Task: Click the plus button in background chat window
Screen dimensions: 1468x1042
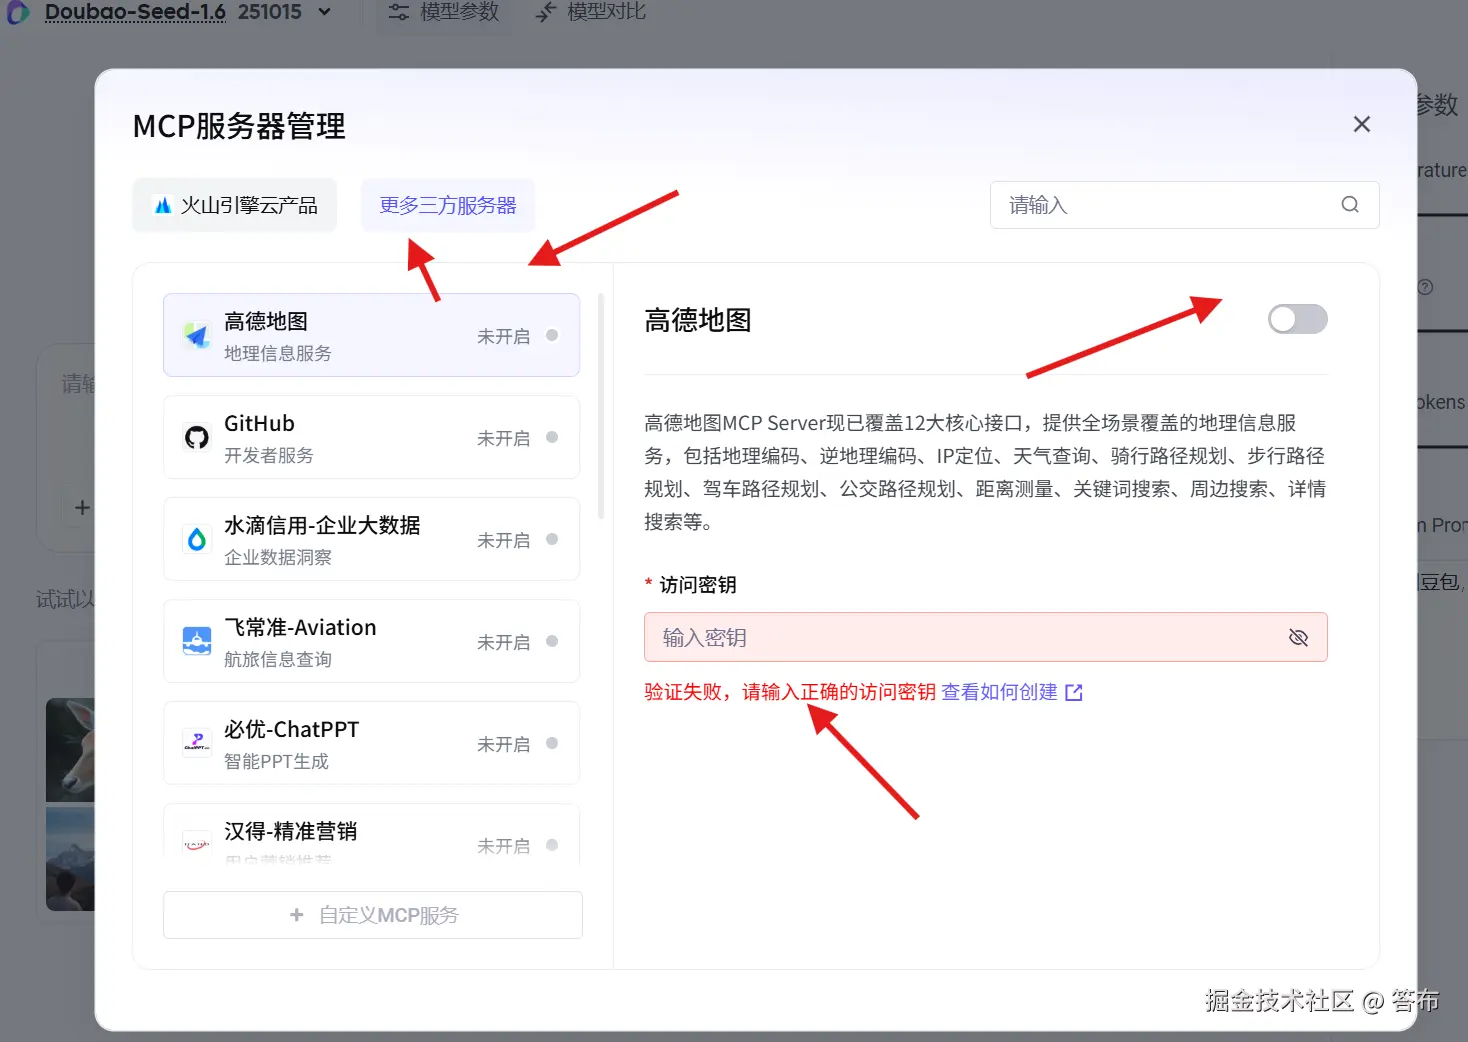Action: click(82, 508)
